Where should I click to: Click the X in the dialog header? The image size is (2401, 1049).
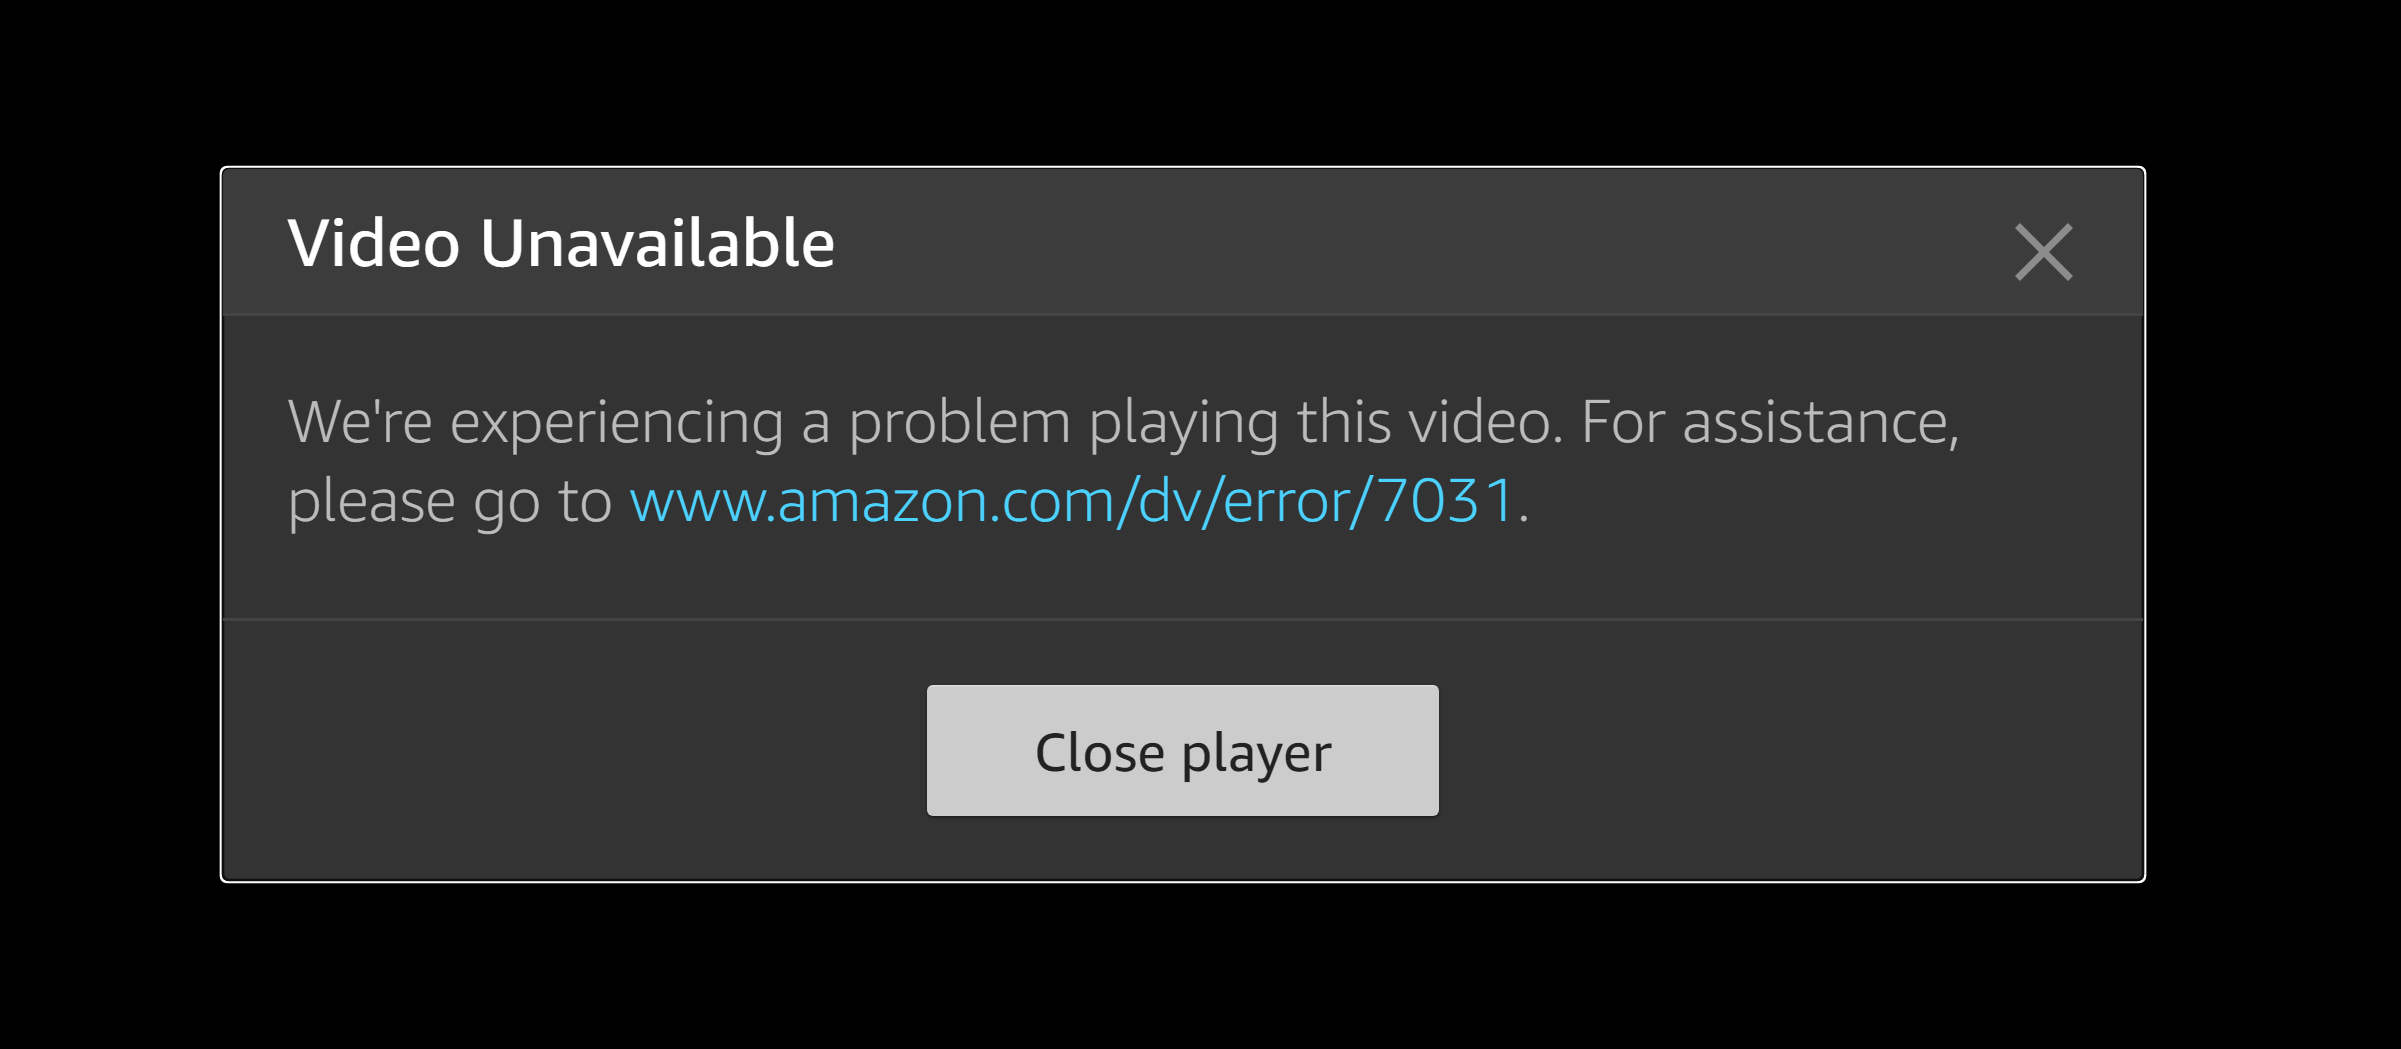(x=2043, y=252)
